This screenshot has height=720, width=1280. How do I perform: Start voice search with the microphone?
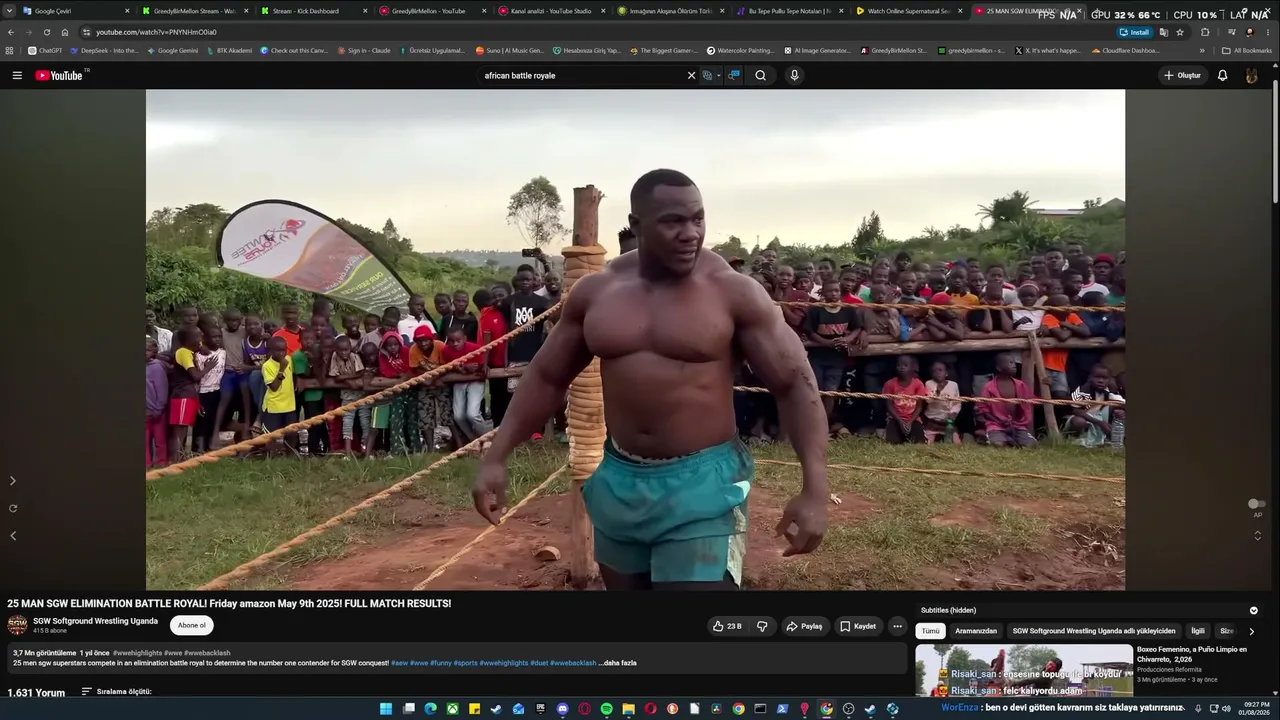coord(794,75)
